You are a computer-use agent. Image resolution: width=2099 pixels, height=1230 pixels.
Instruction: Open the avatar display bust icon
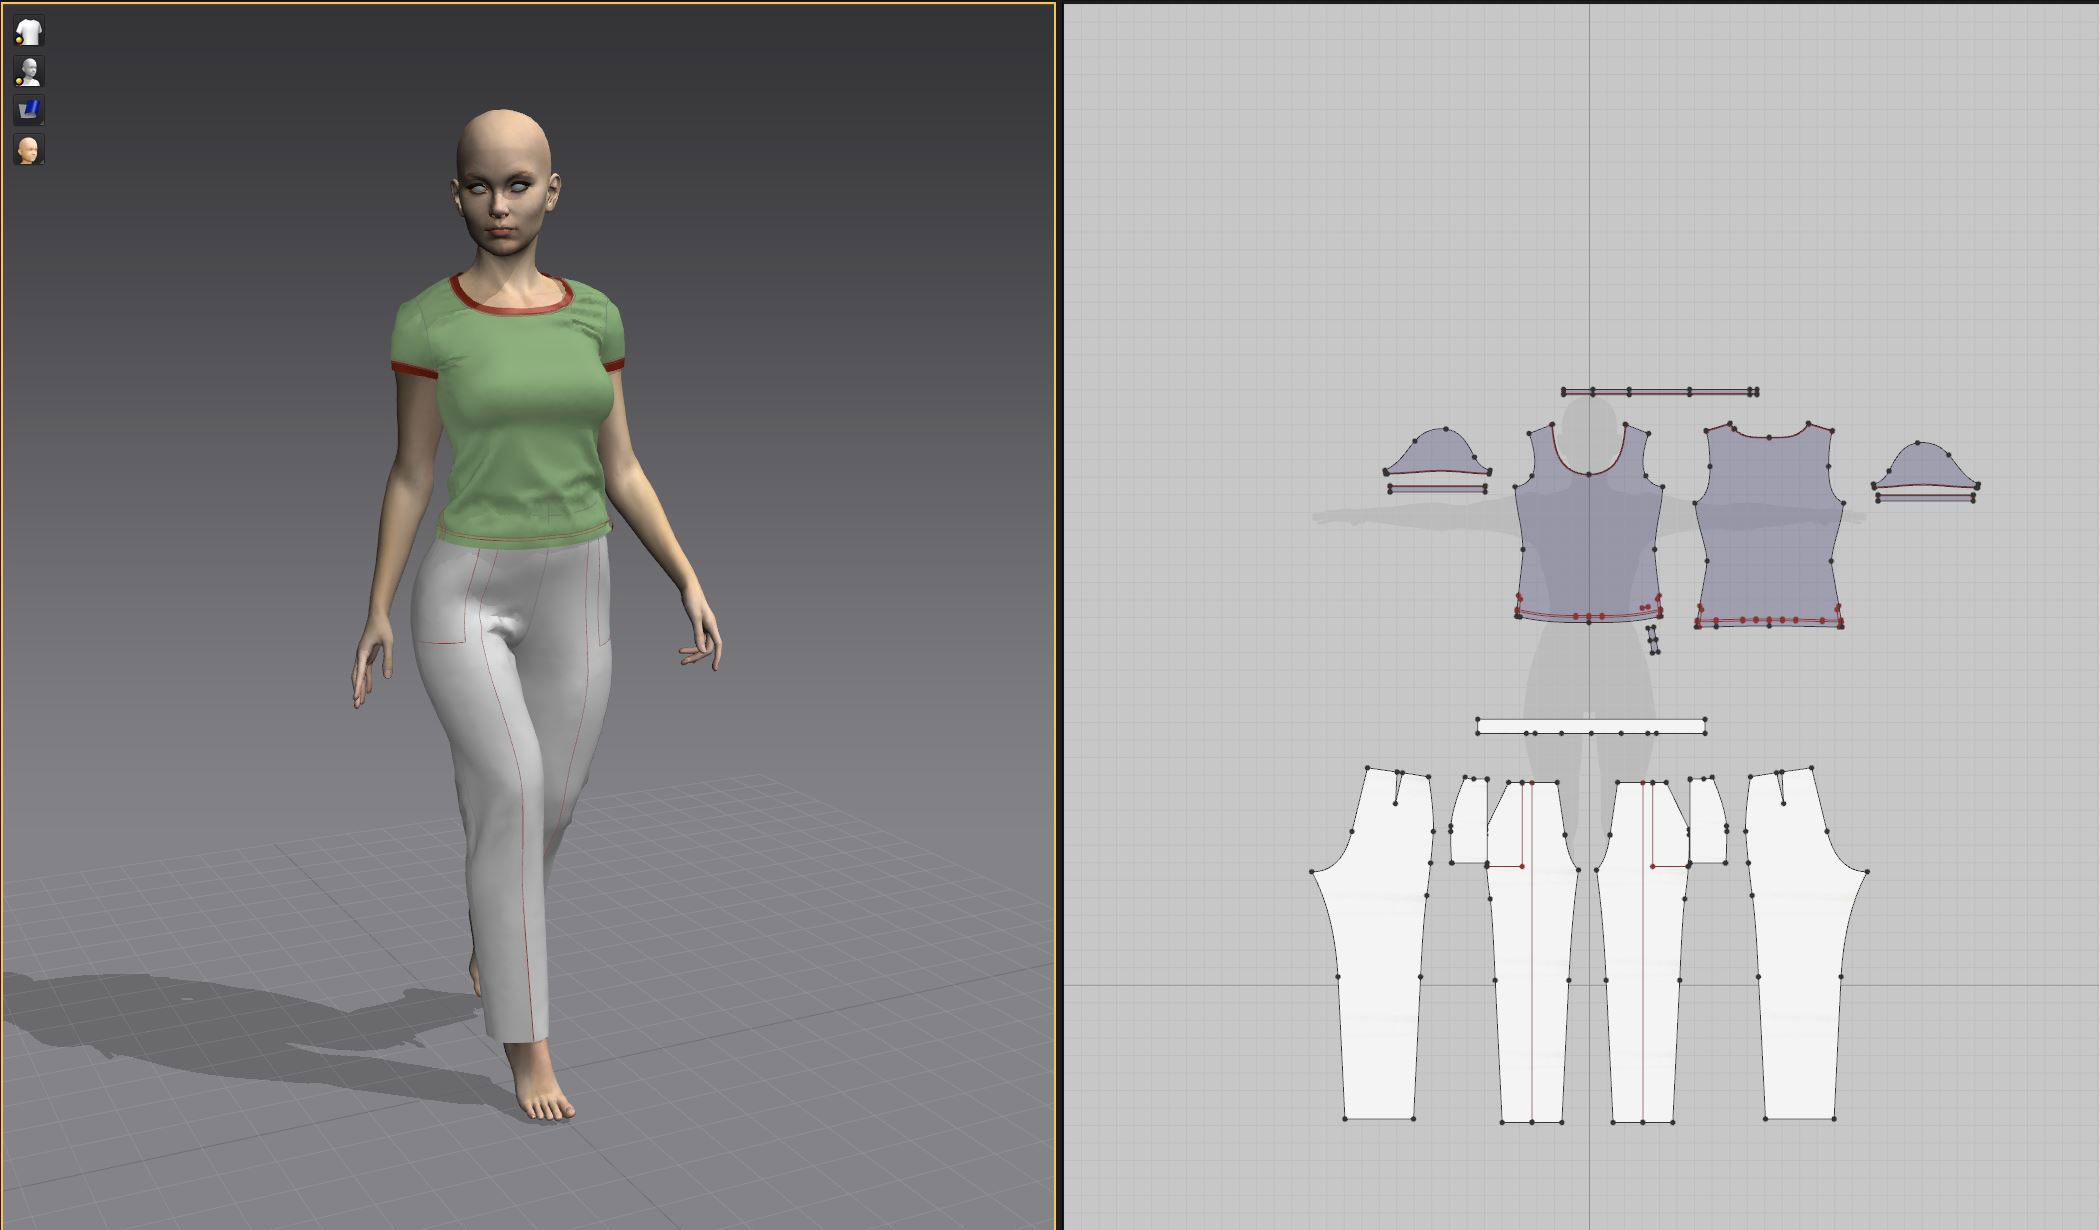pos(29,72)
